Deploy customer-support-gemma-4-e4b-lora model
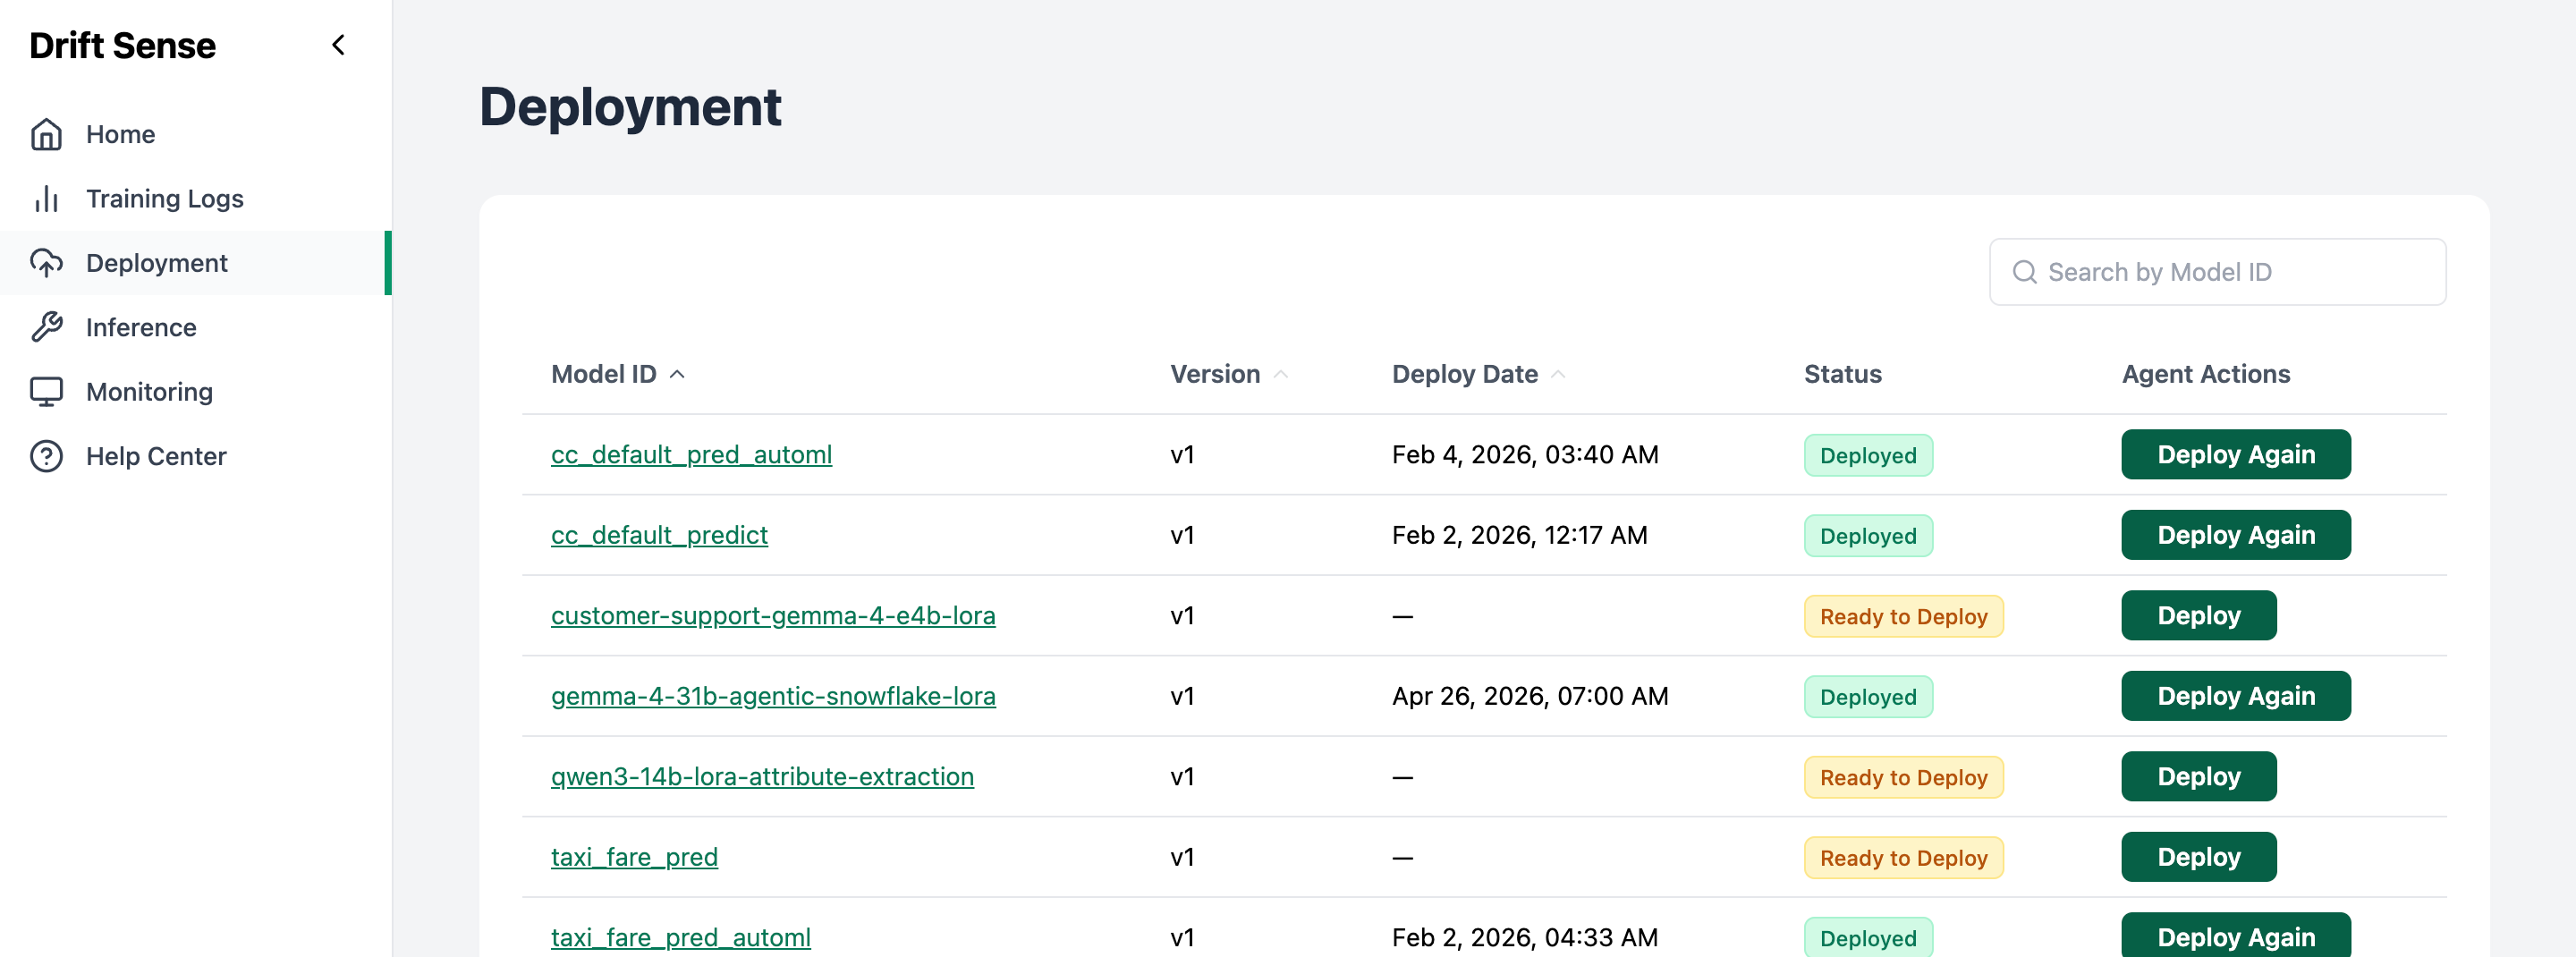This screenshot has width=2576, height=957. click(2199, 616)
